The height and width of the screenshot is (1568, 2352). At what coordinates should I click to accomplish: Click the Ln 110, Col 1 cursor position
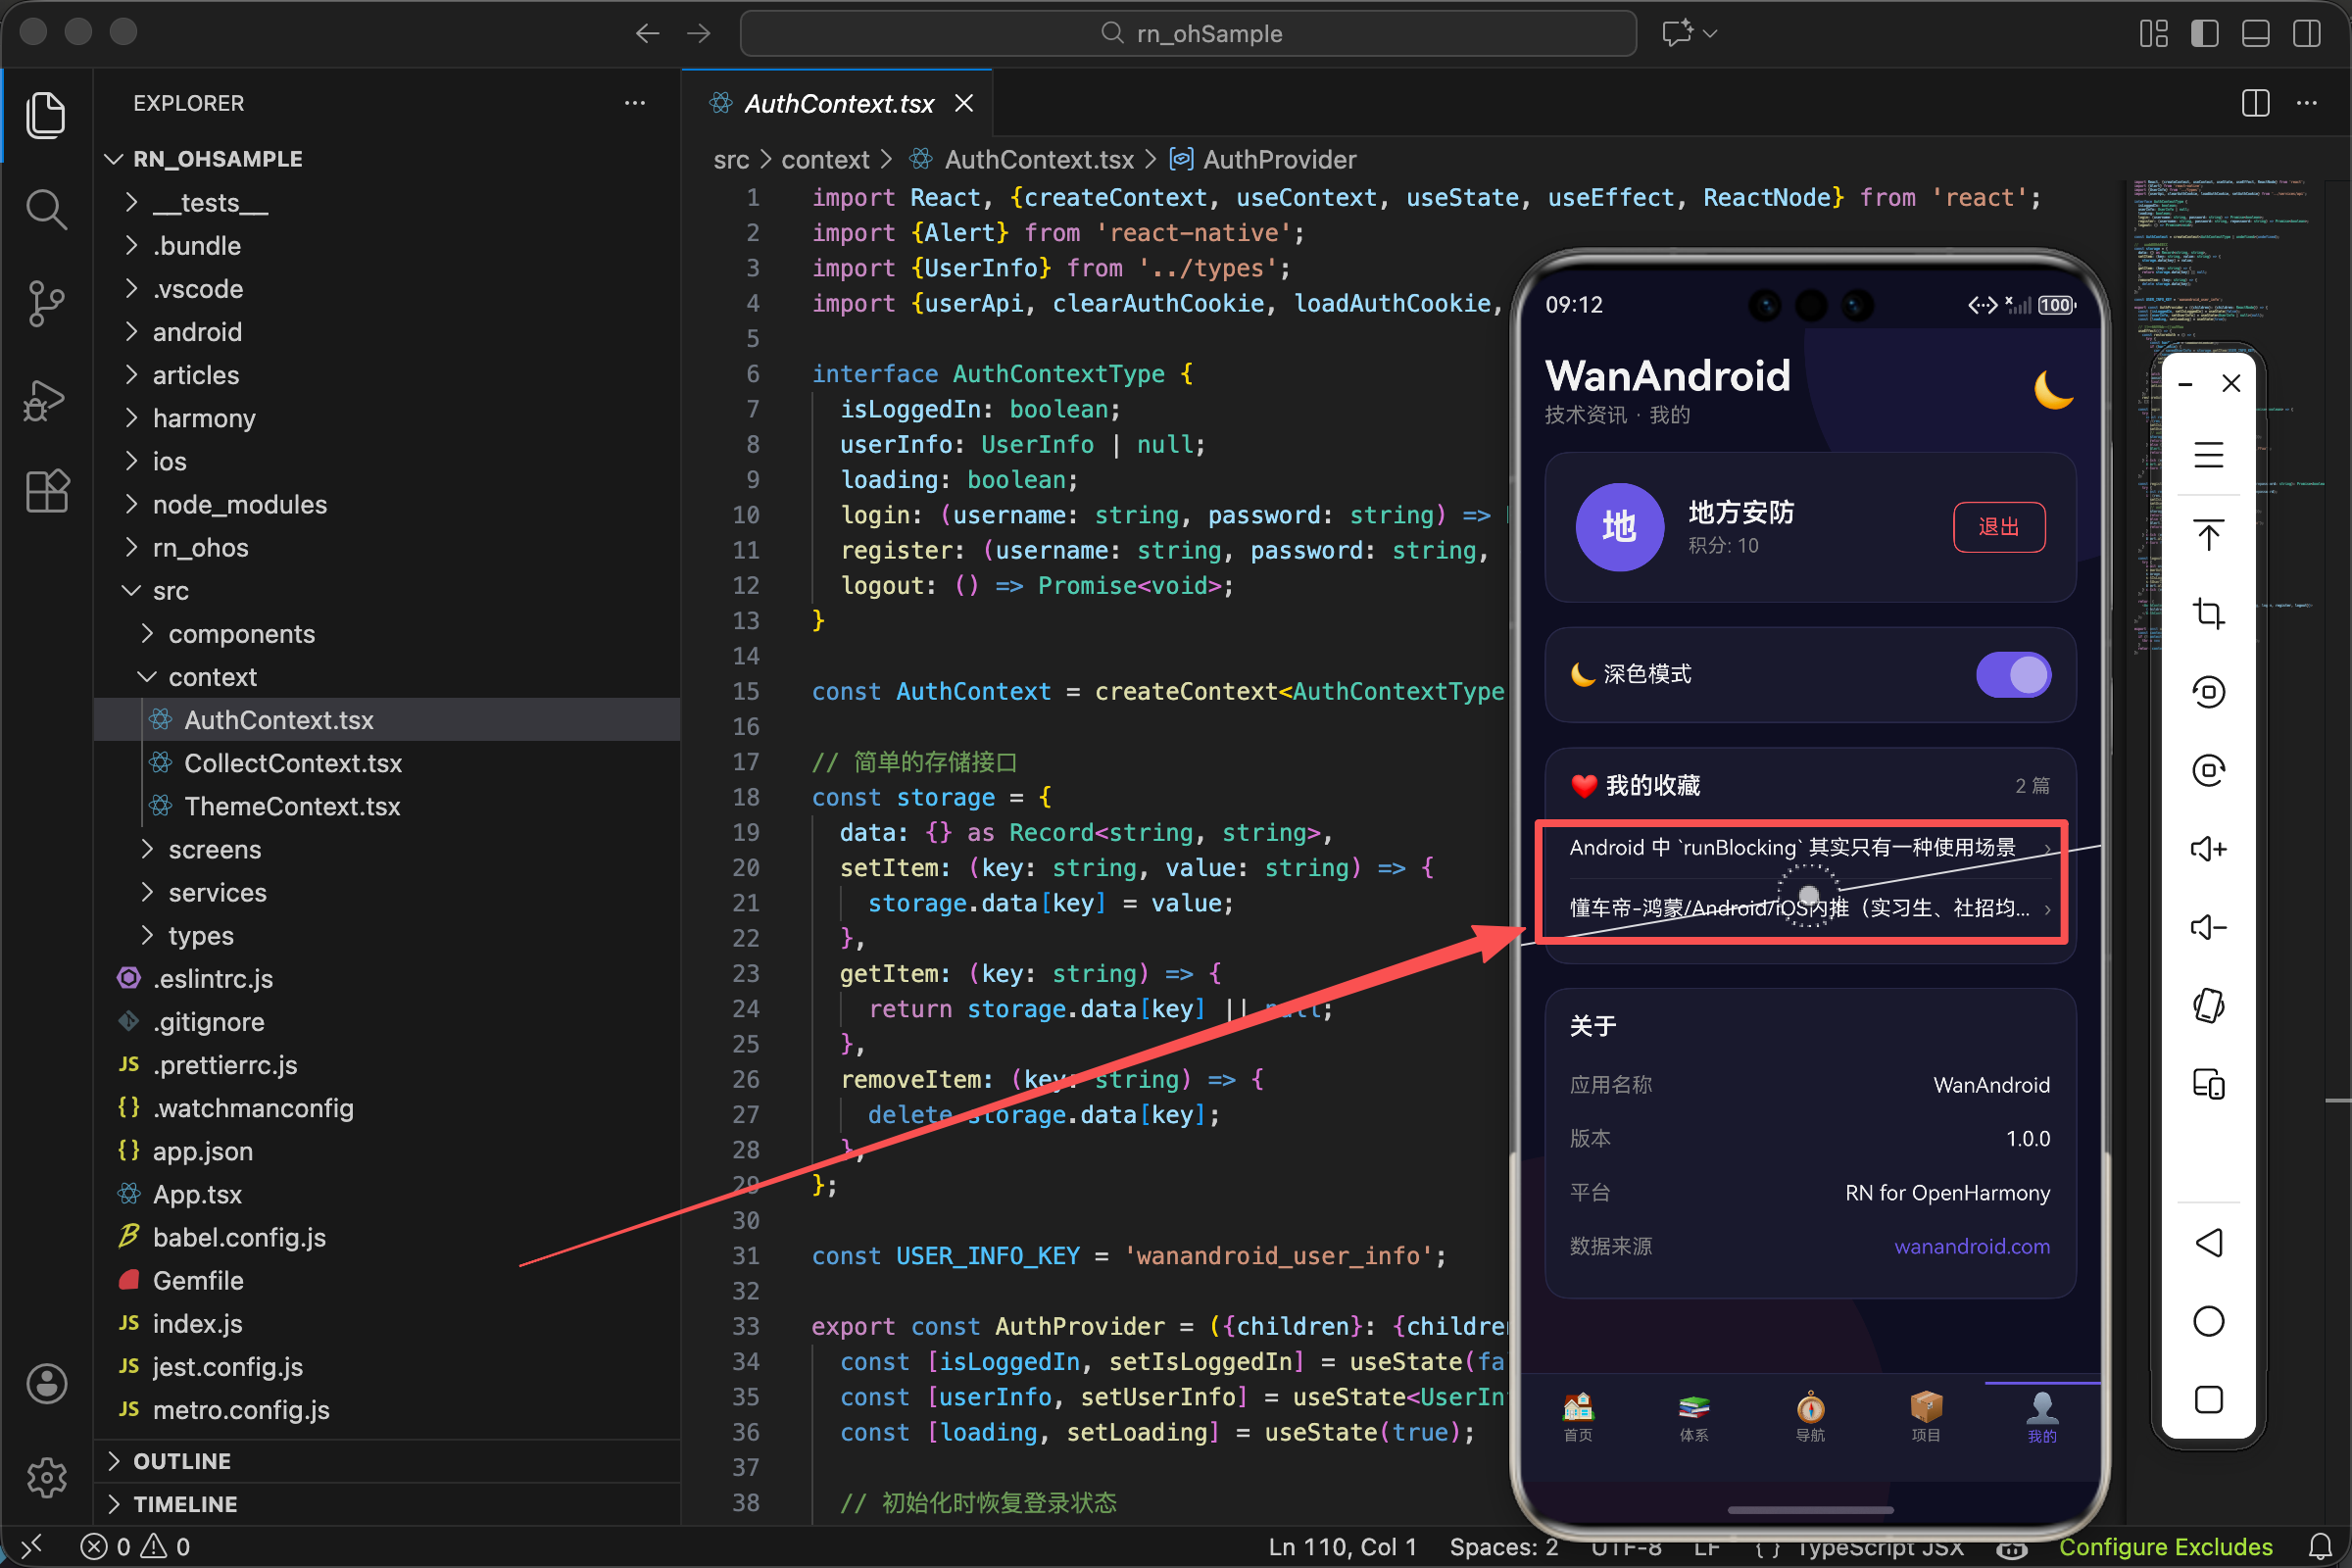tap(1343, 1547)
